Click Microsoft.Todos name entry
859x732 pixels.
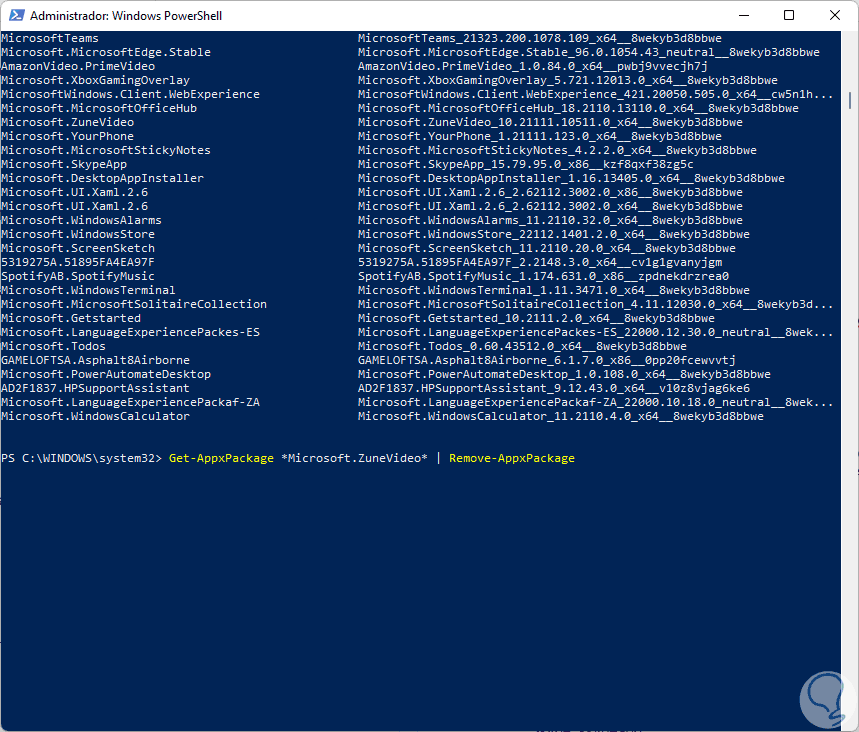53,346
